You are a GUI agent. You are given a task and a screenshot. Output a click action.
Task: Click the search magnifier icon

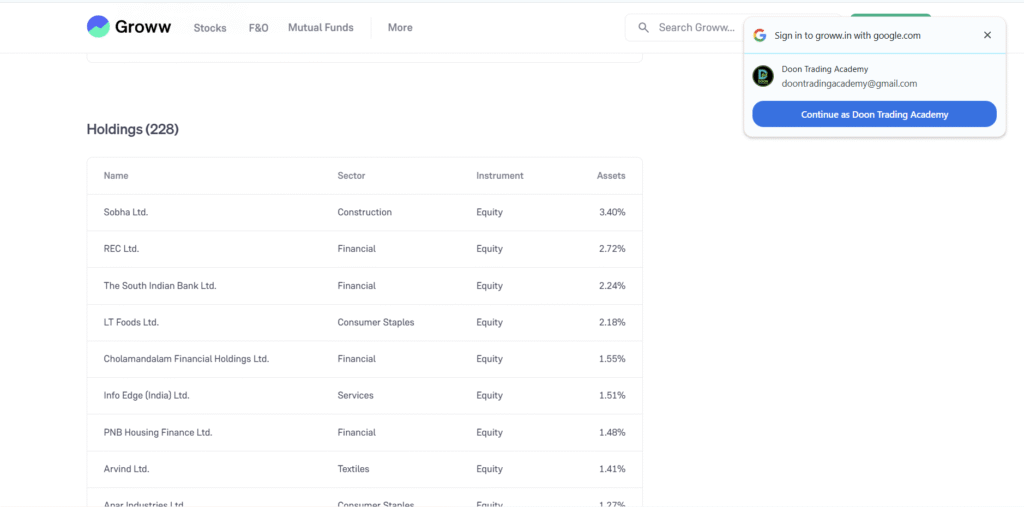(x=644, y=28)
